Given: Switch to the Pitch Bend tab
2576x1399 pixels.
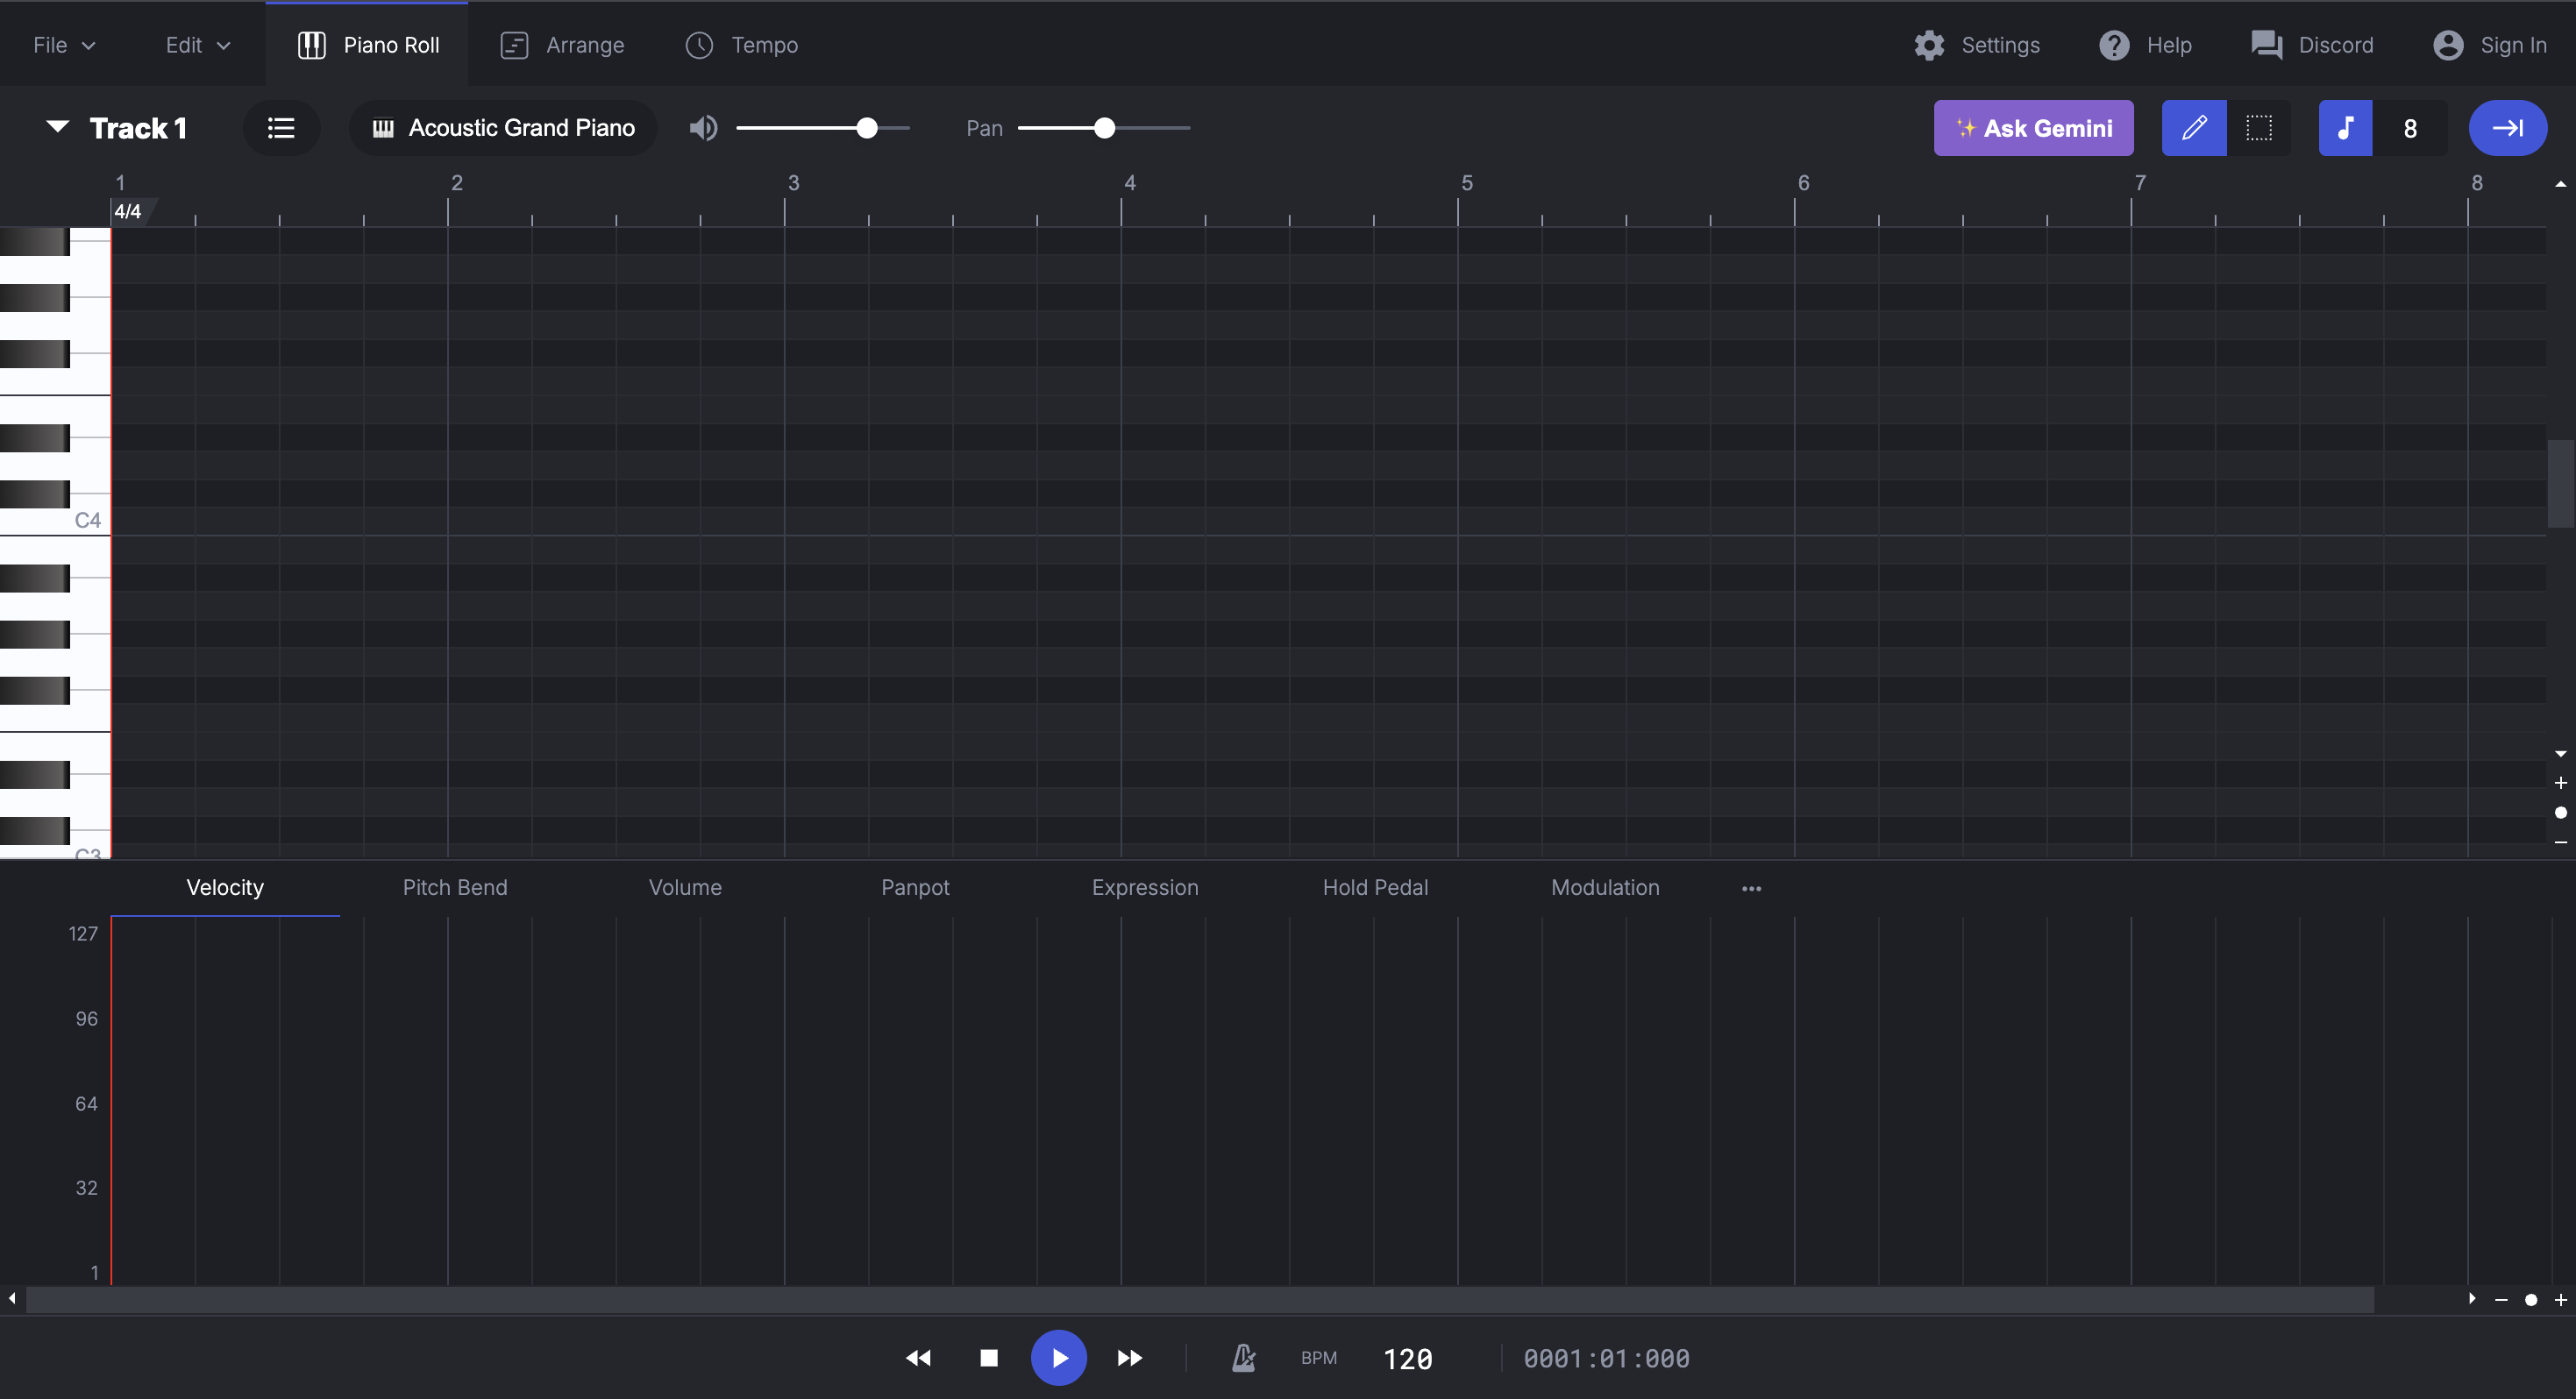Looking at the screenshot, I should pos(455,887).
